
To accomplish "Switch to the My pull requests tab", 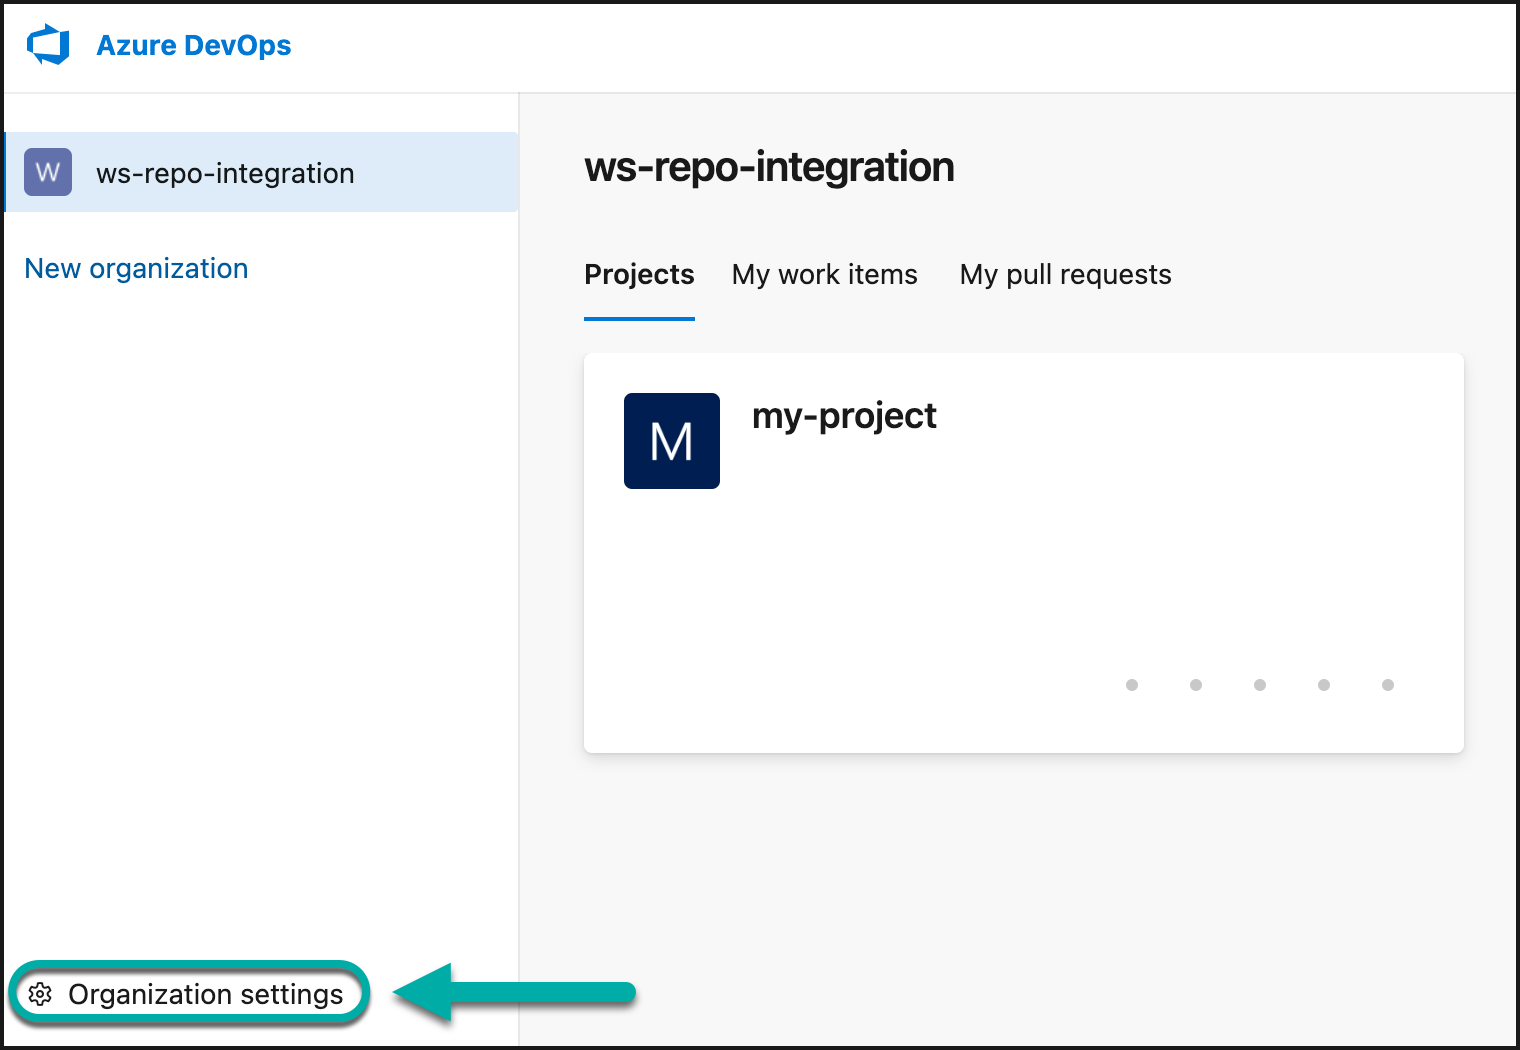I will pyautogui.click(x=1064, y=274).
